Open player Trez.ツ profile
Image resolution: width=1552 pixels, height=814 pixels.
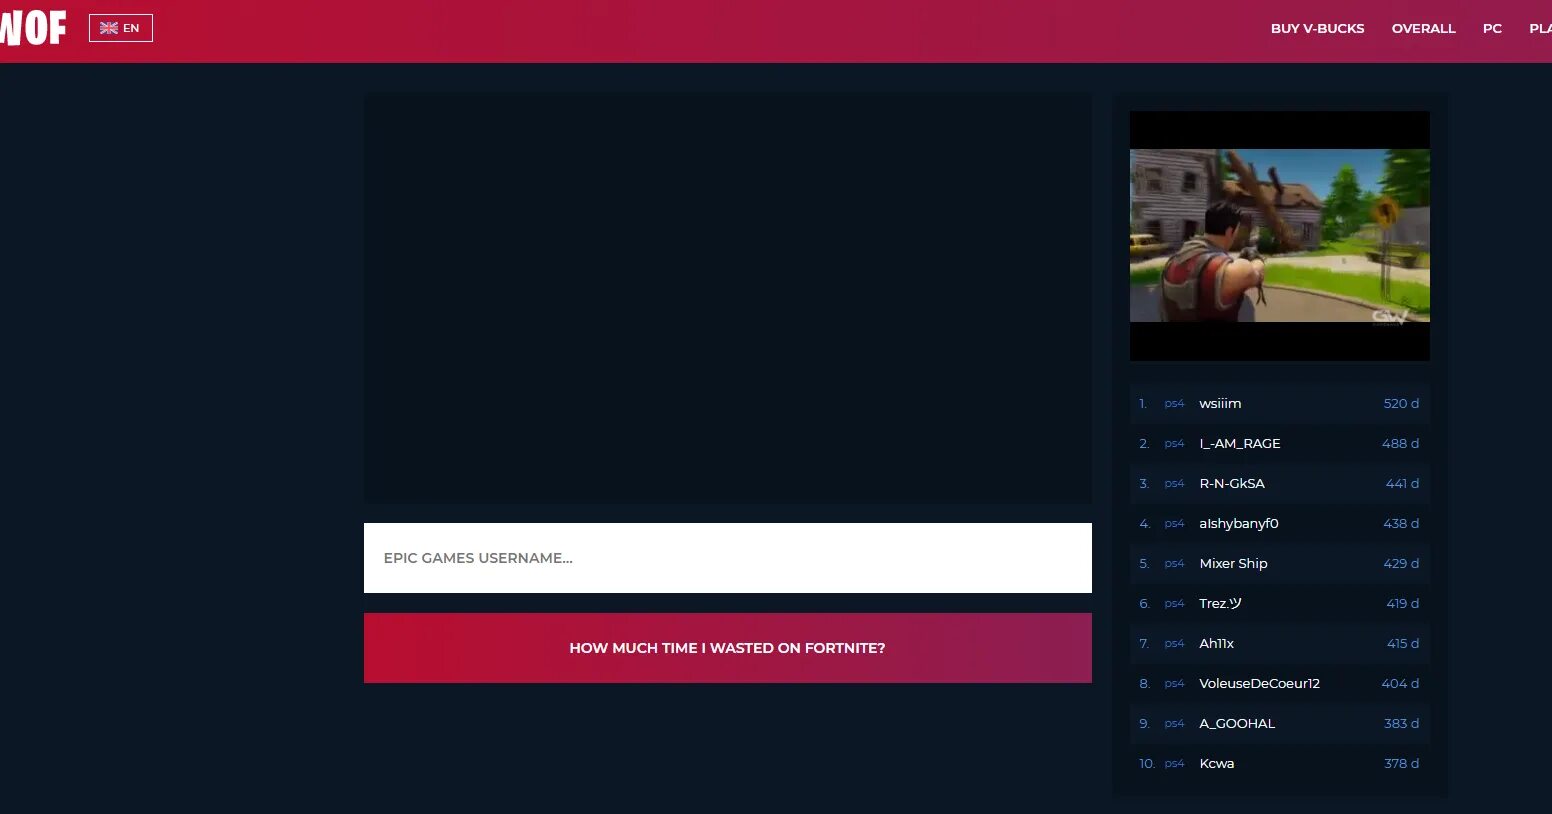(1220, 604)
